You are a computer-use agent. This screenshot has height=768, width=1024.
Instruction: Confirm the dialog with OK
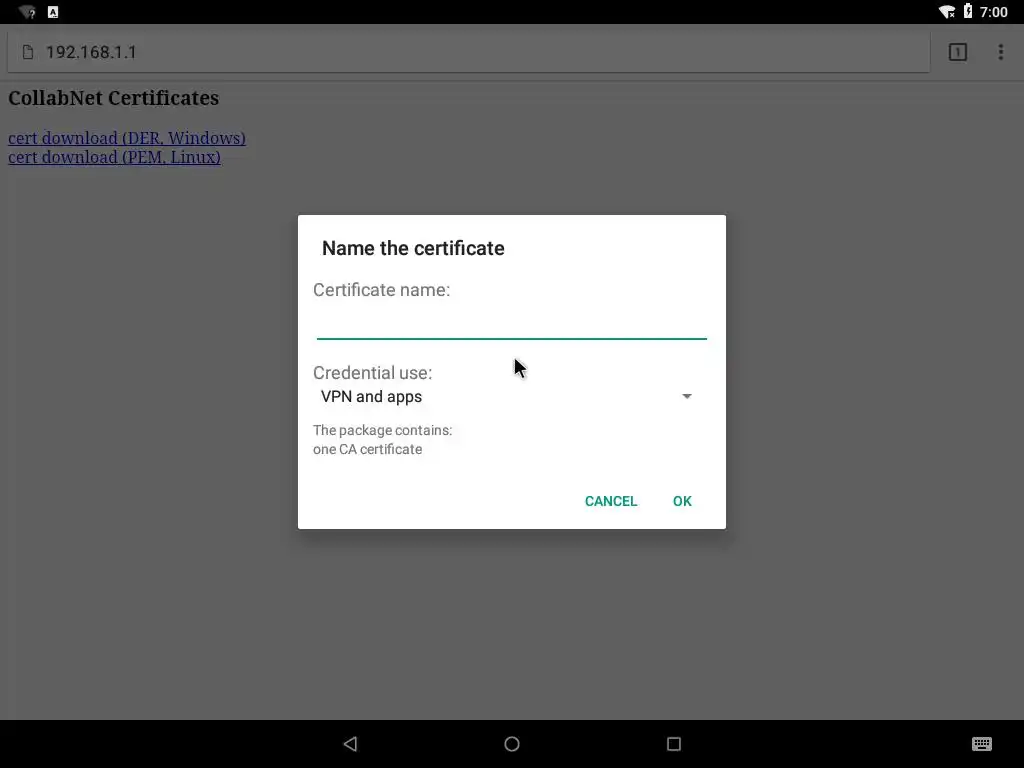[682, 501]
